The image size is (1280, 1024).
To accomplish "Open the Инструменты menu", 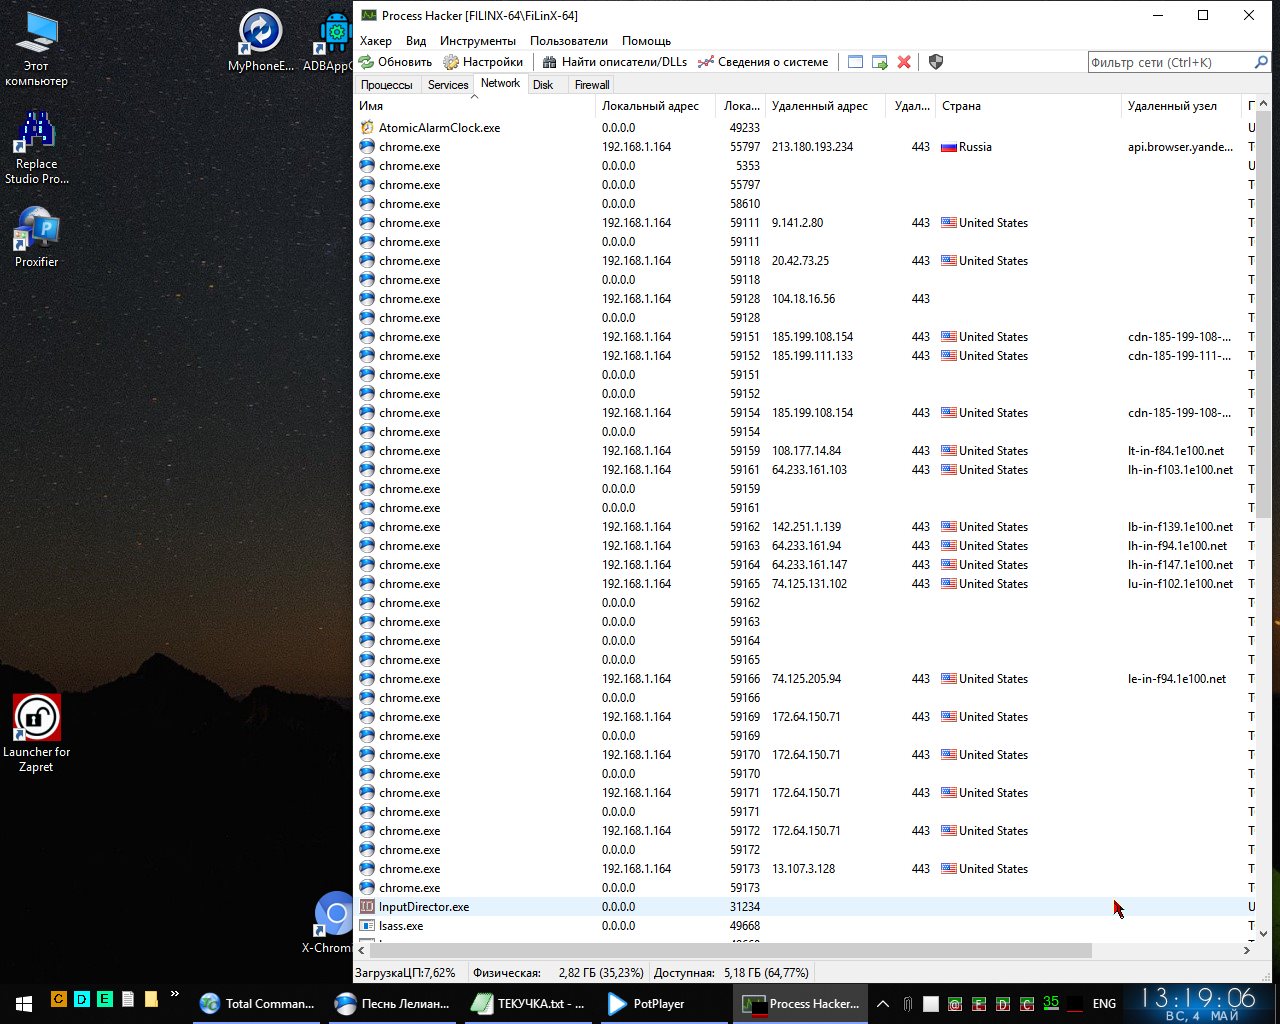I will (x=478, y=41).
